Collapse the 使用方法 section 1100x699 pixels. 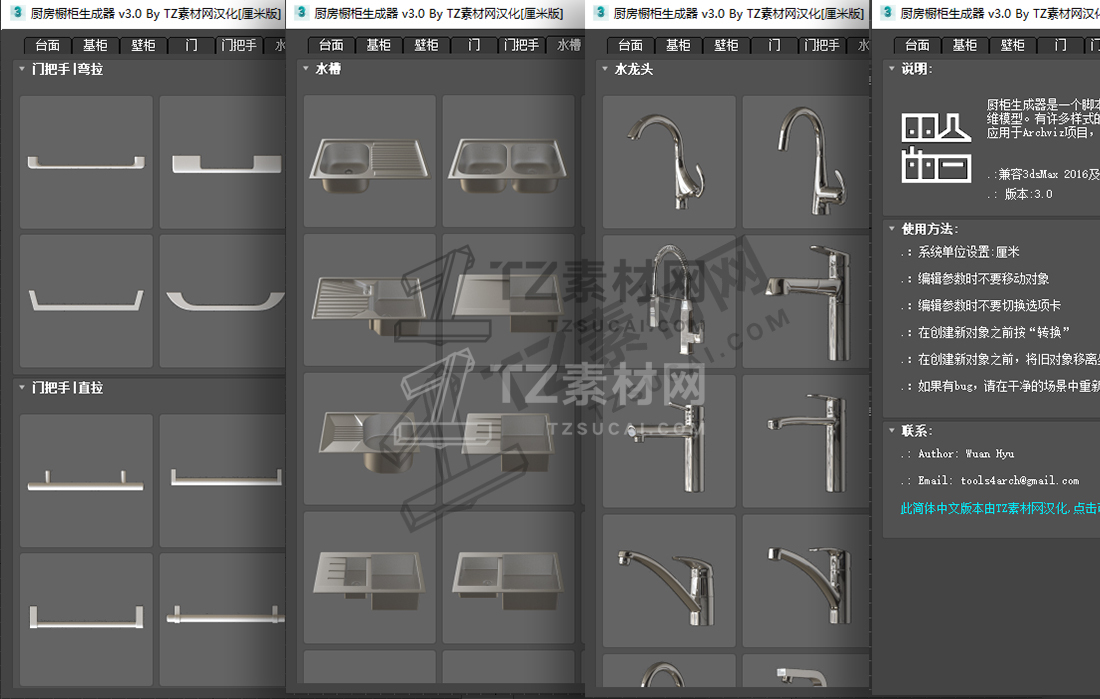(x=892, y=229)
